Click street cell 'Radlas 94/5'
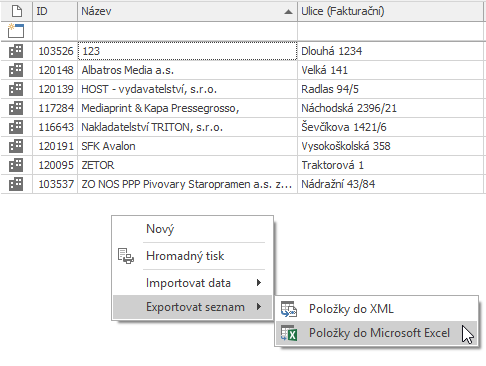The height and width of the screenshot is (366, 486). pyautogui.click(x=390, y=89)
